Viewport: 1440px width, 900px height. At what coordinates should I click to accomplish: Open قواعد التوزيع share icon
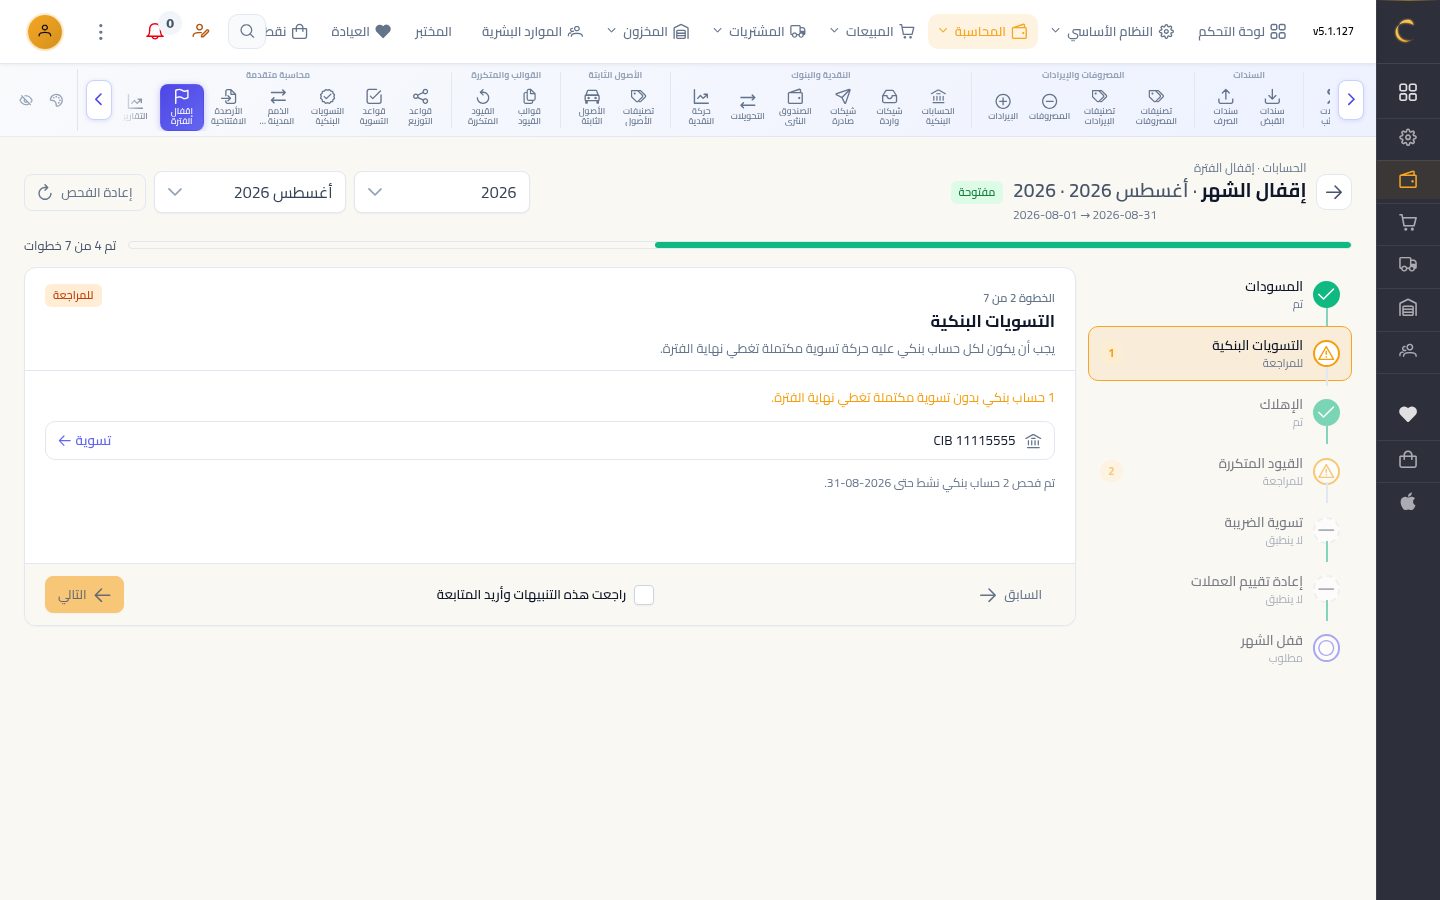pos(420,106)
